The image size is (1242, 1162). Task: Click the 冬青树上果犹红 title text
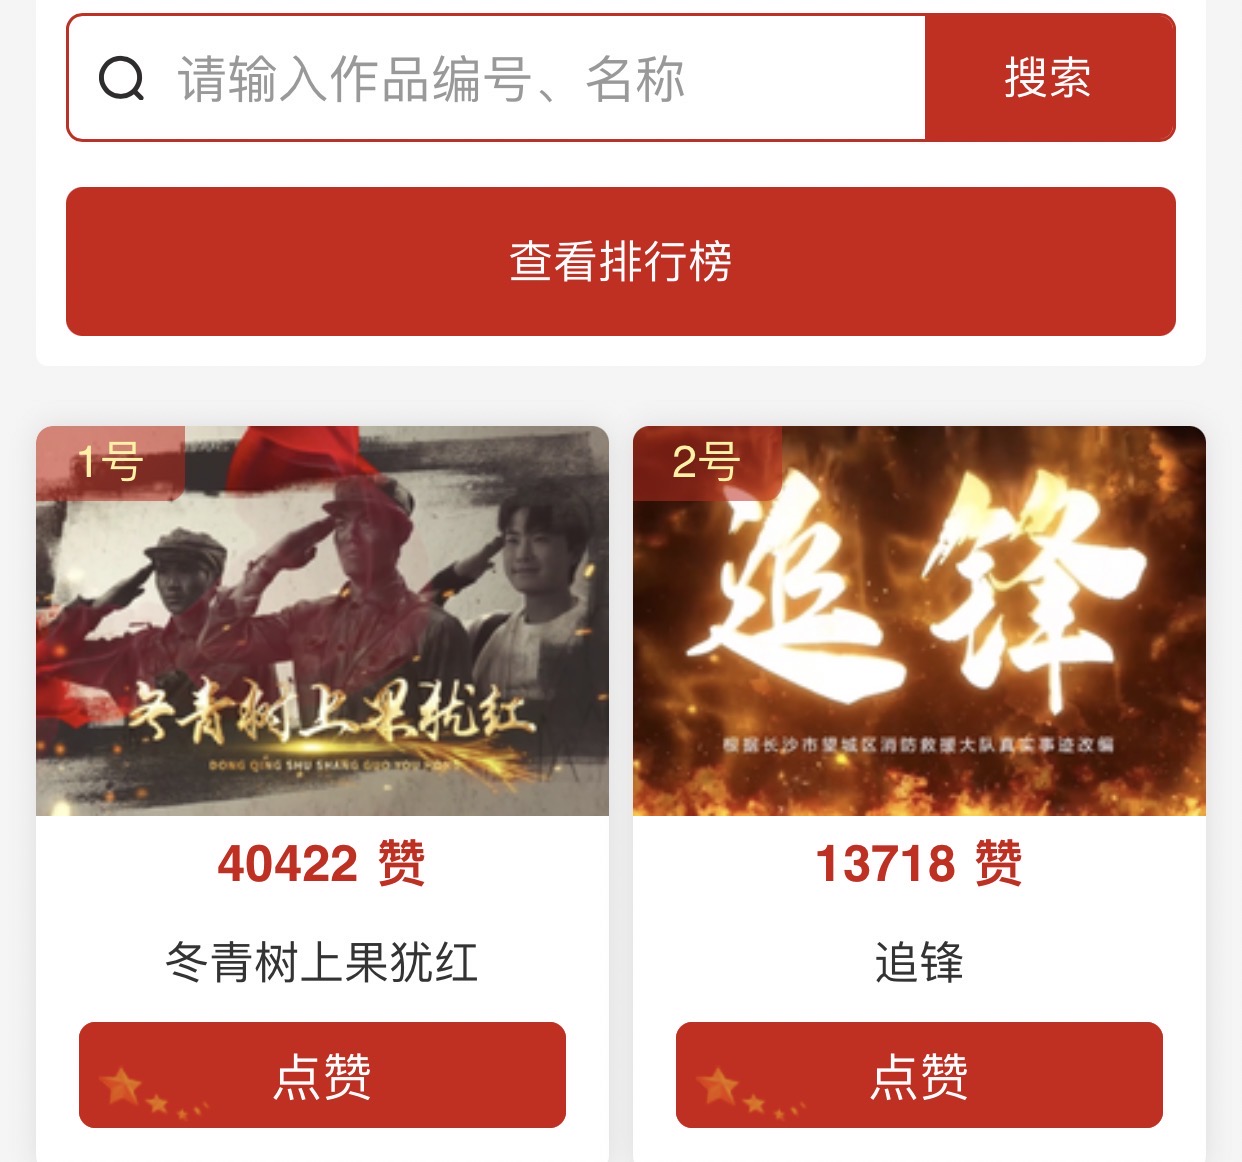pyautogui.click(x=322, y=962)
